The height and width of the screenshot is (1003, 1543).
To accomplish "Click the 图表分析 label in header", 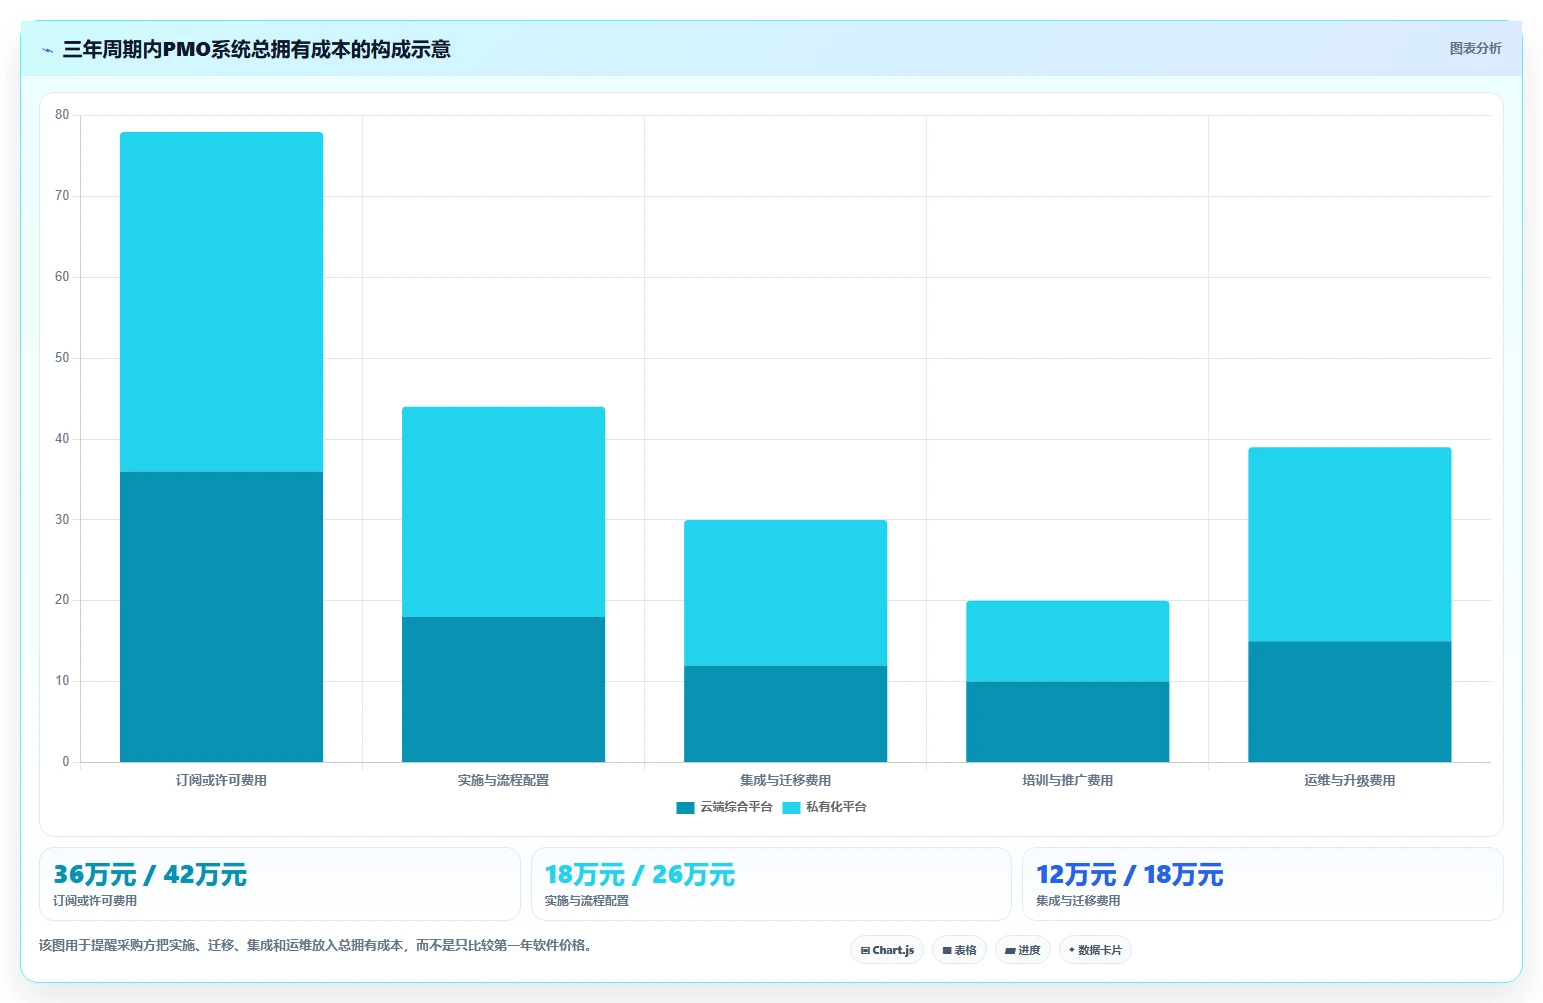I will point(1475,48).
